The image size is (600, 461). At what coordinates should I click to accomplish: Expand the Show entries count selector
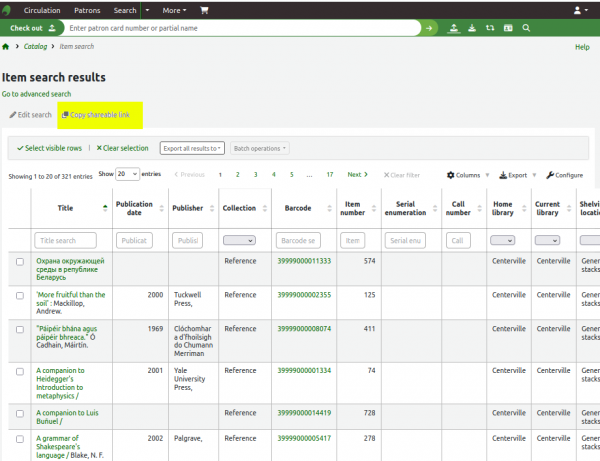click(x=127, y=174)
